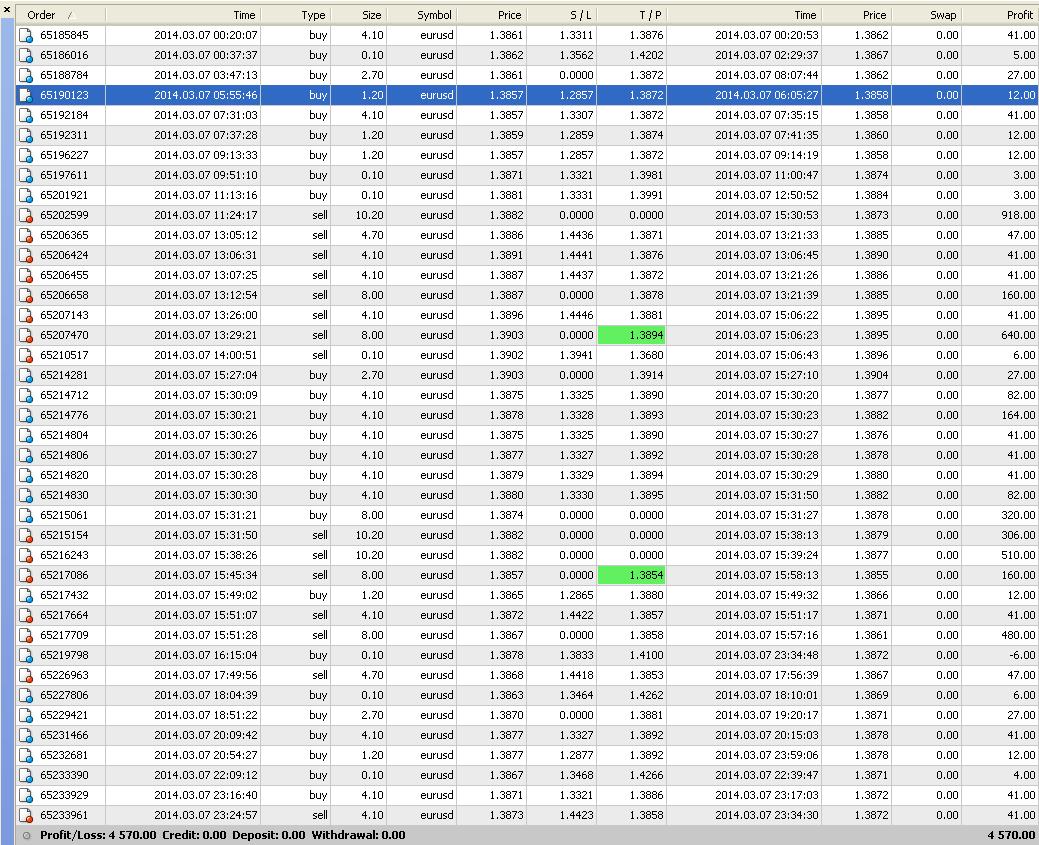Click the sell order icon for 65233961

[x=26, y=815]
